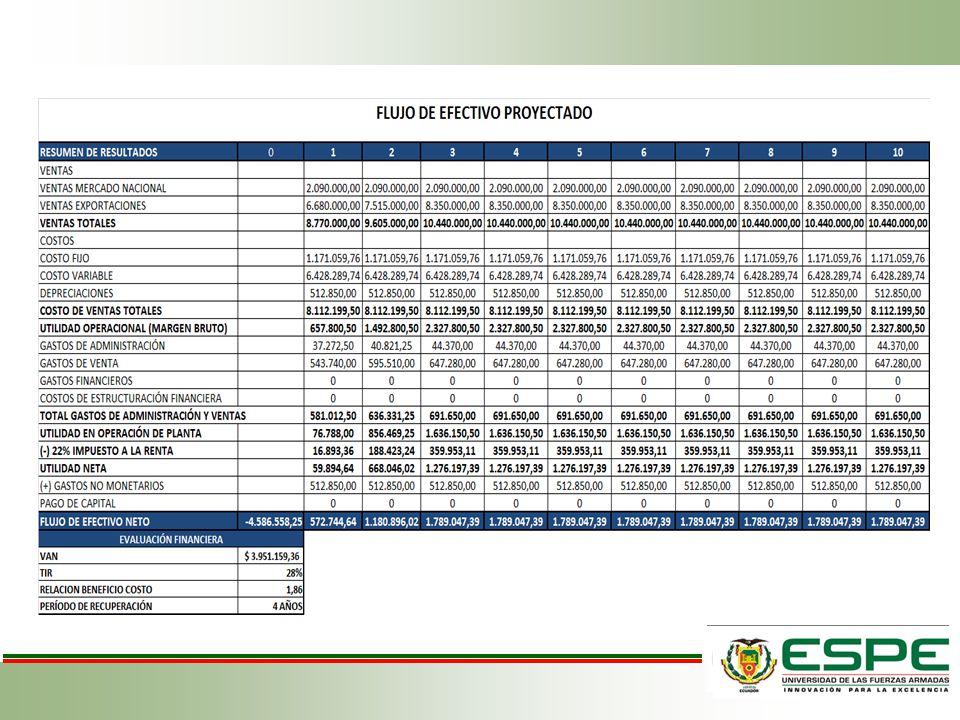Click the 636.331,25 total expenses value

pyautogui.click(x=391, y=416)
